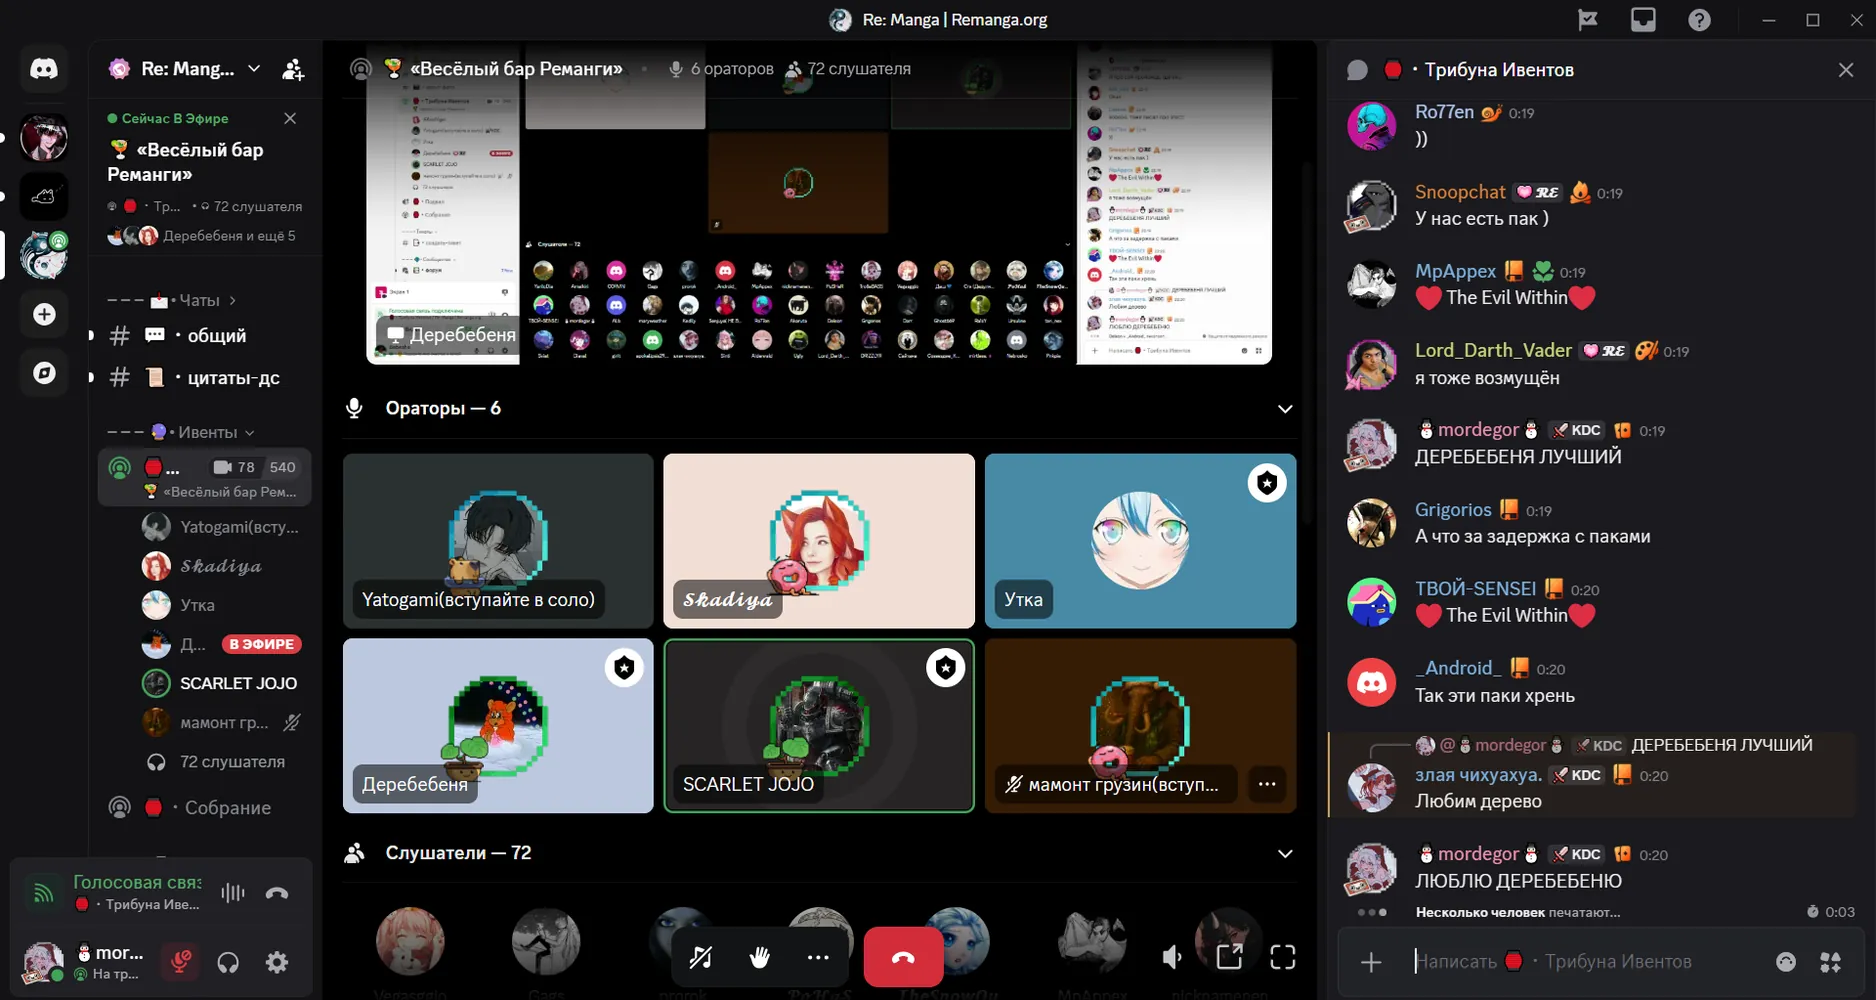Click red disconnect button in stage controls
1876x1000 pixels.
(903, 957)
